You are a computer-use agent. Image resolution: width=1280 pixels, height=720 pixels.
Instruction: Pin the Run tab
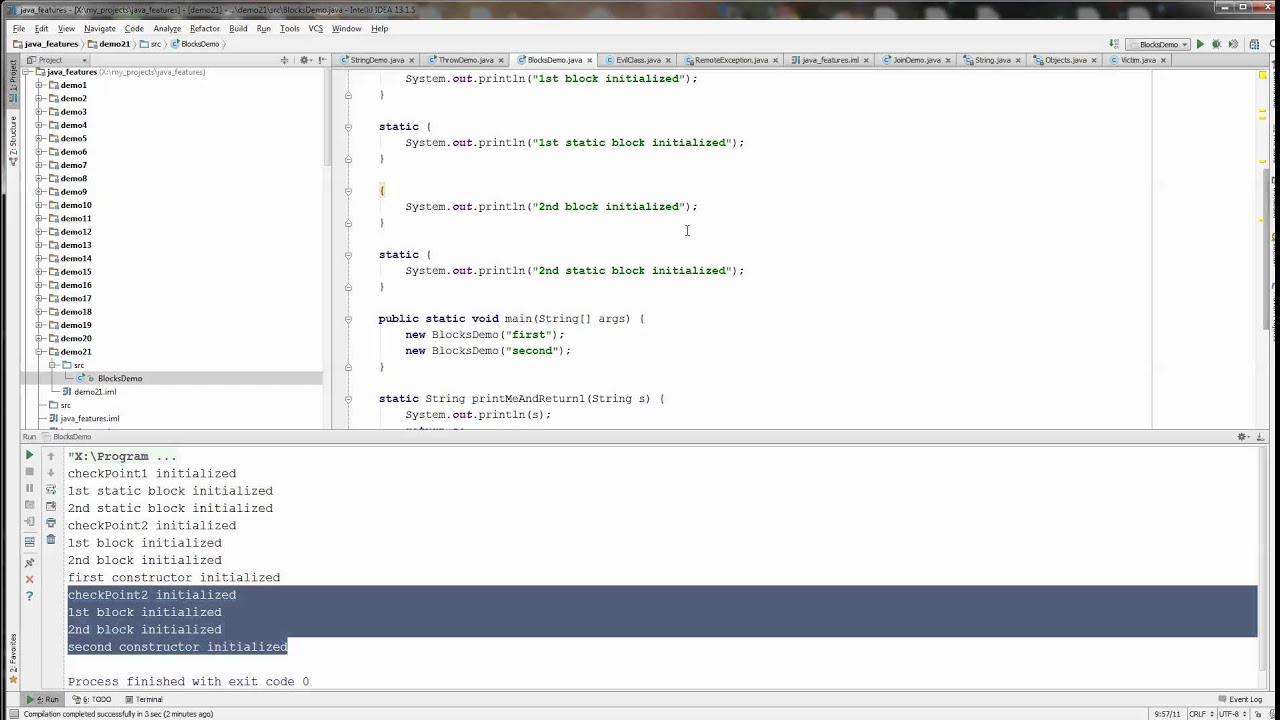pos(29,562)
